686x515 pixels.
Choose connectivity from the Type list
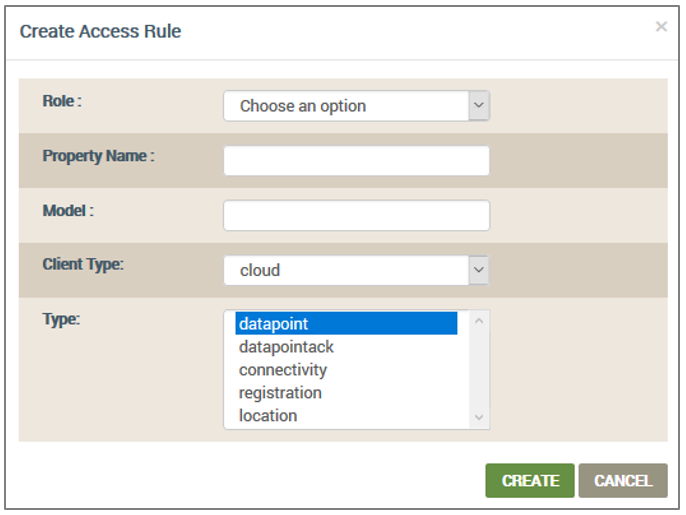click(x=346, y=370)
